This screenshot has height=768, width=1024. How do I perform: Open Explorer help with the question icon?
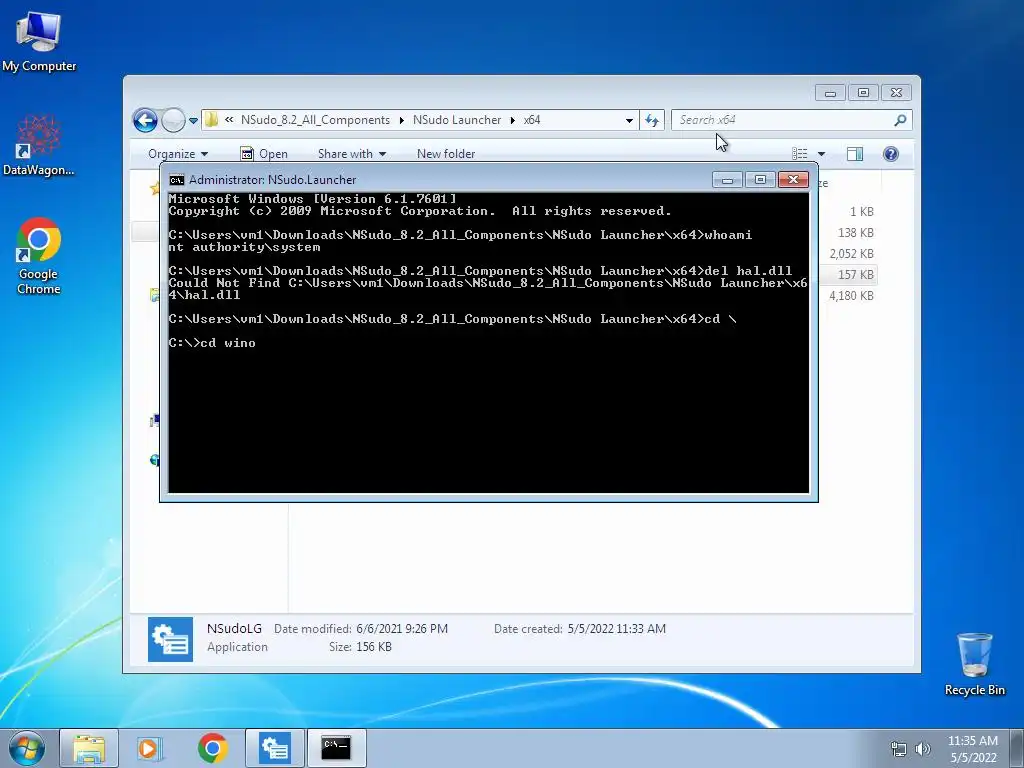pos(891,153)
